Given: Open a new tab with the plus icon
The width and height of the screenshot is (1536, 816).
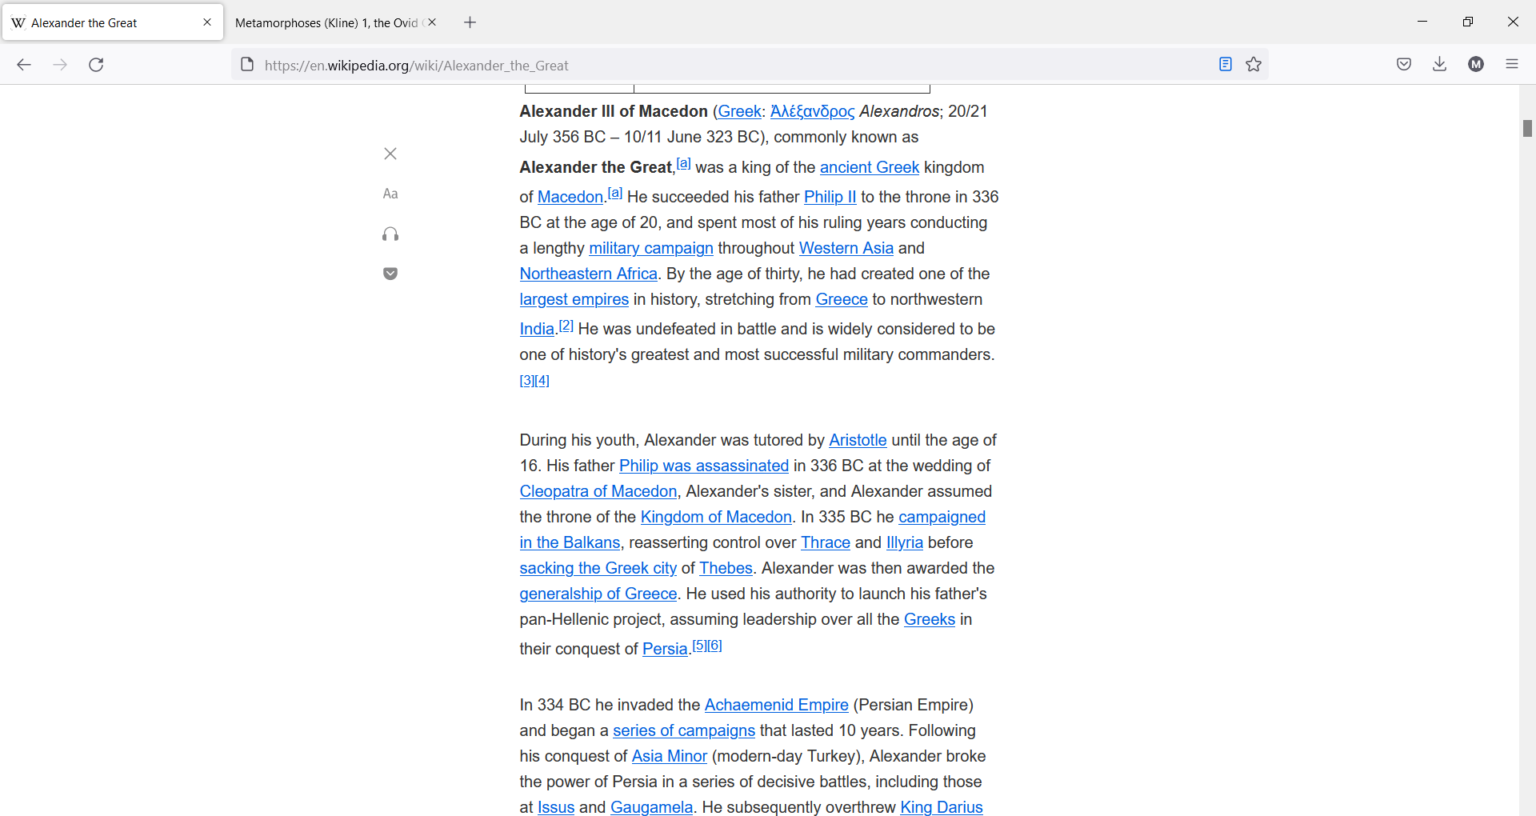Looking at the screenshot, I should pos(469,21).
